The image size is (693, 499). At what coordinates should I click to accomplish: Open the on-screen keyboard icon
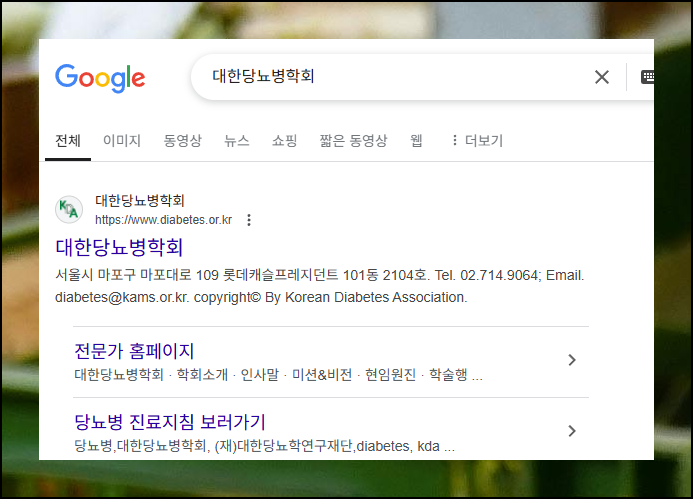[x=647, y=77]
